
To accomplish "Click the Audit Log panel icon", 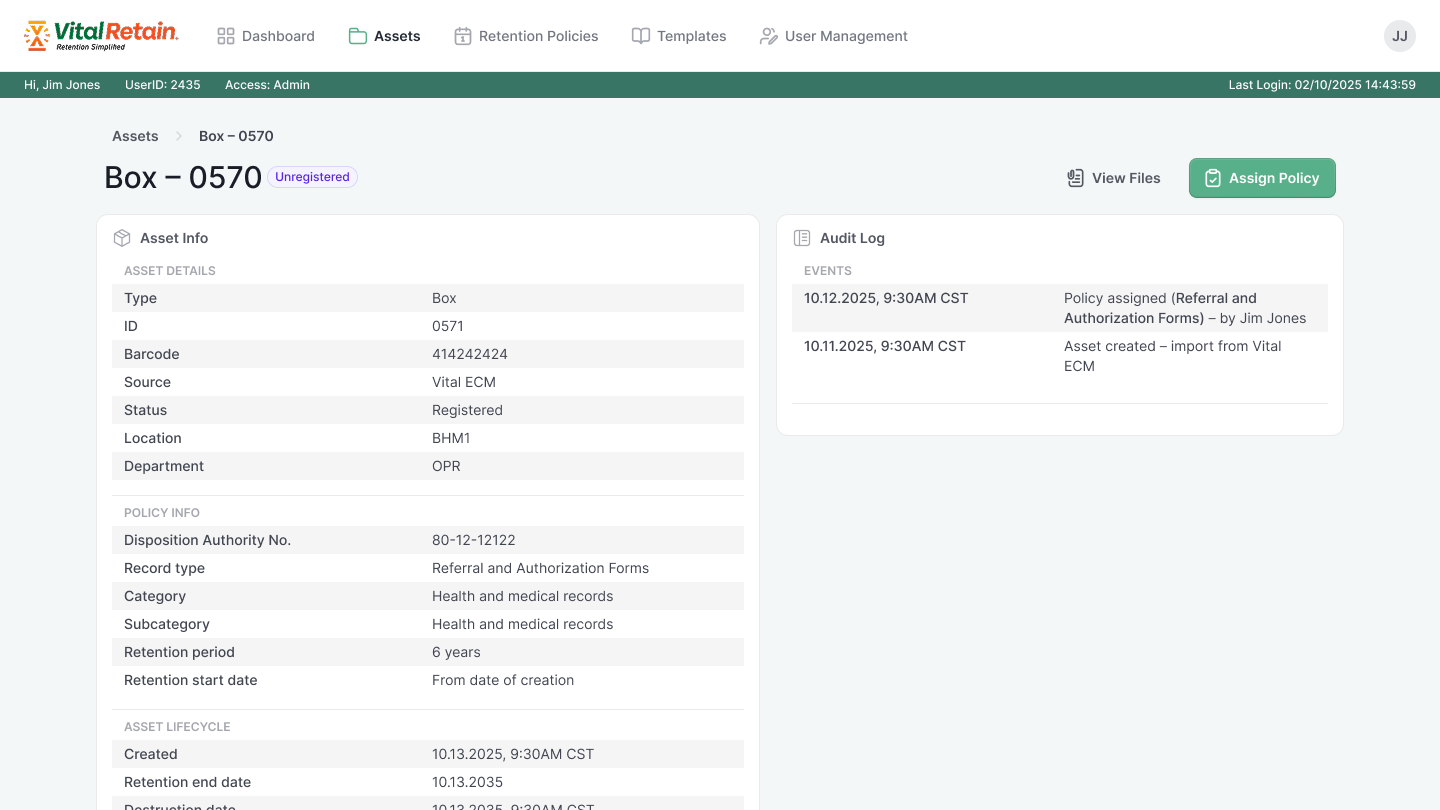I will pyautogui.click(x=802, y=238).
